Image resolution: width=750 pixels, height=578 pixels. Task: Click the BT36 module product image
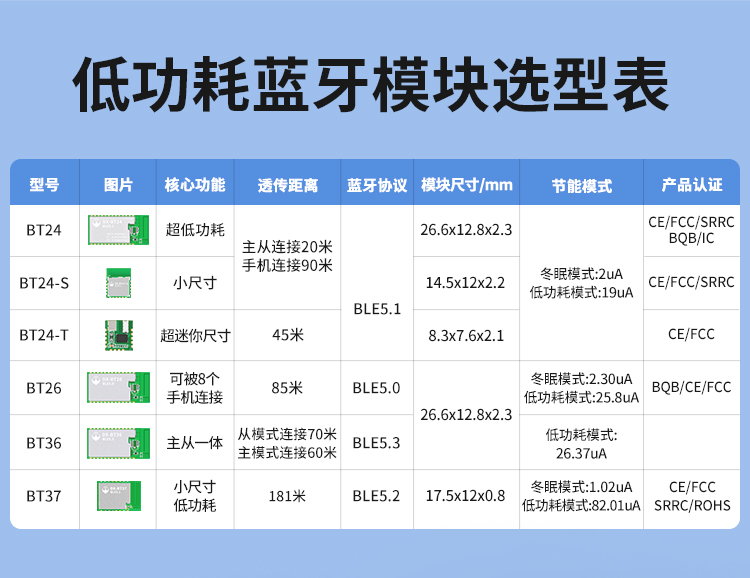click(x=117, y=441)
